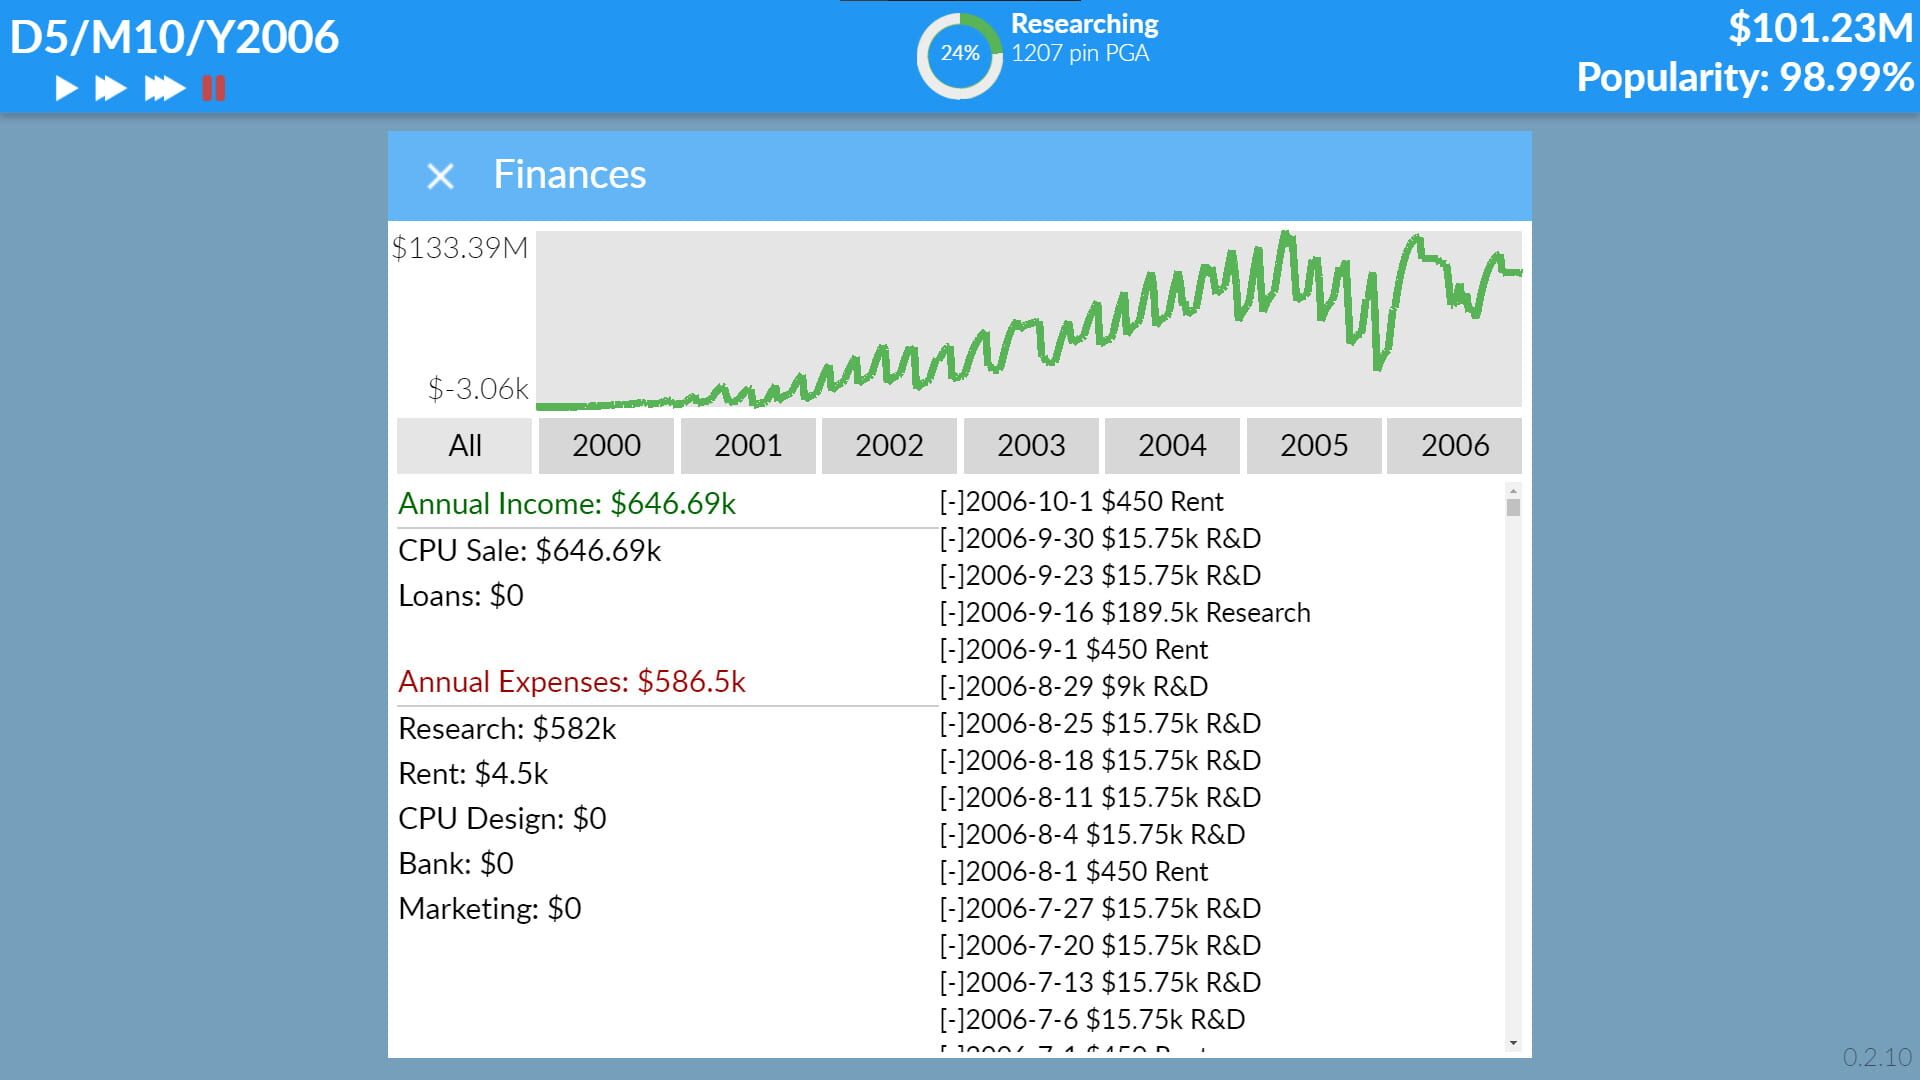Screen dimensions: 1920x1080
Task: Open the 2003 year tab
Action: coord(1031,445)
